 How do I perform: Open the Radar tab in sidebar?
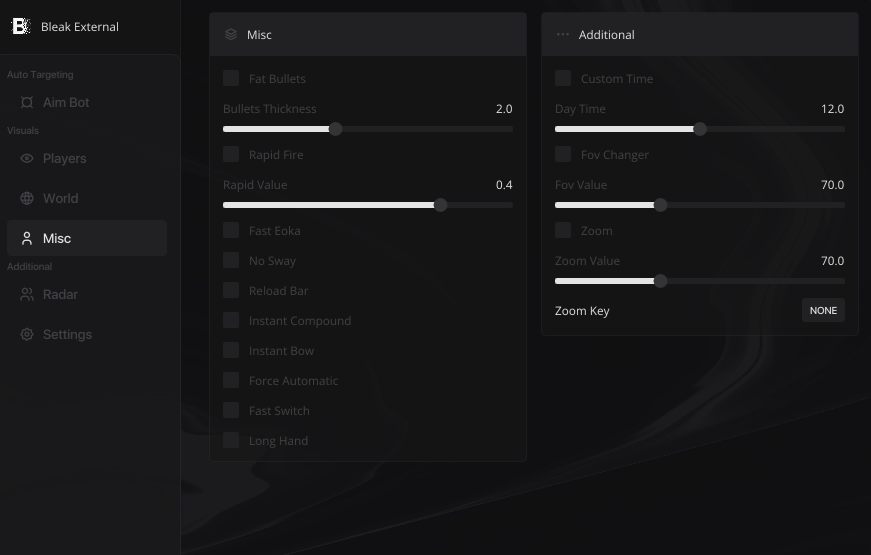[x=60, y=295]
